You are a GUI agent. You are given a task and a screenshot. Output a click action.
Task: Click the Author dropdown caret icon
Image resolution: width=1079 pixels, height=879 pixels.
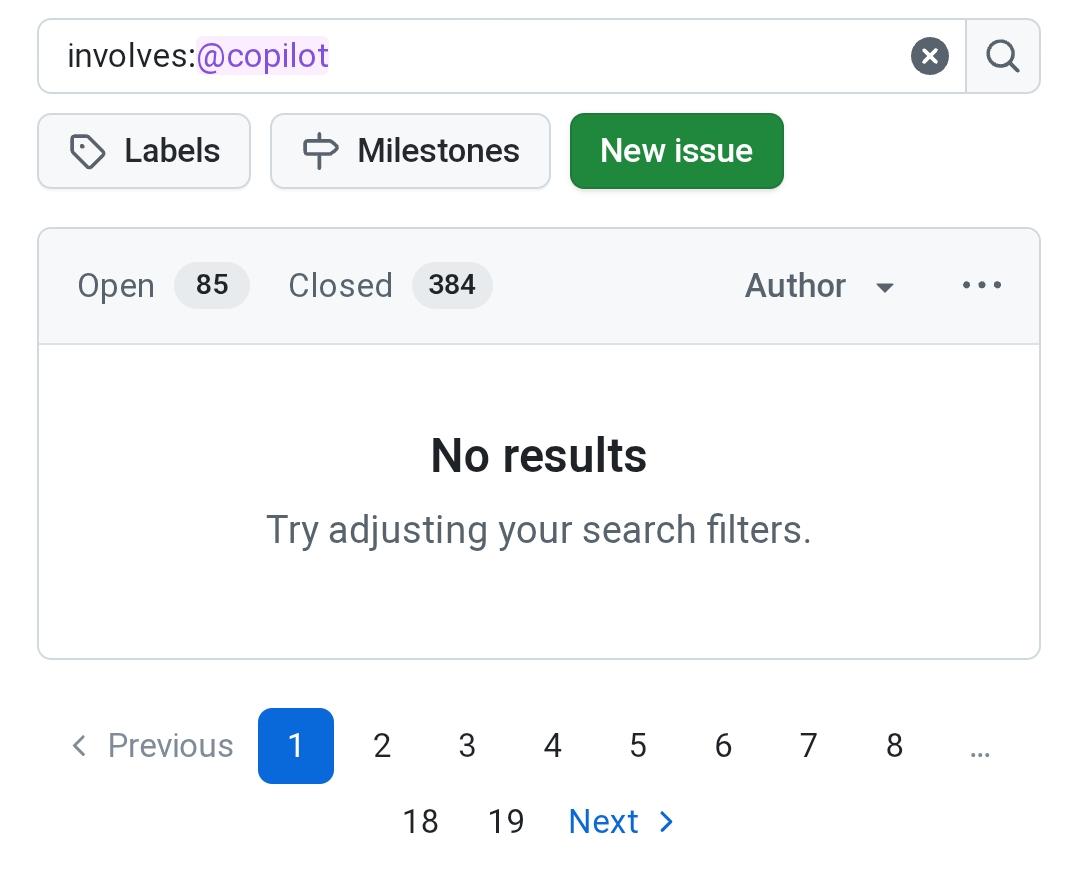885,287
